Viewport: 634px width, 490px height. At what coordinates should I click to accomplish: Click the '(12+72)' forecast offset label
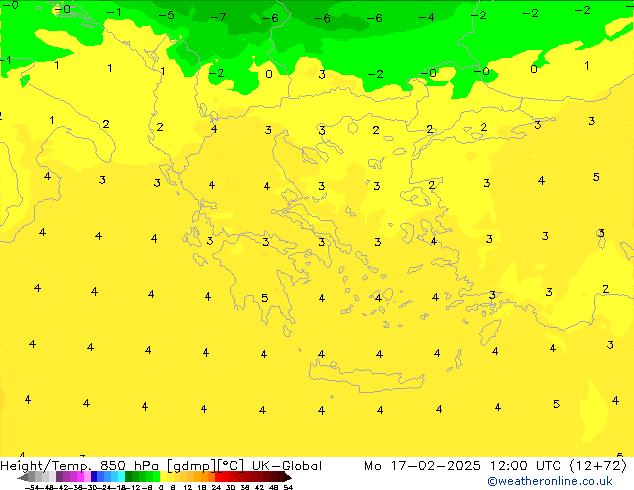pyautogui.click(x=598, y=466)
